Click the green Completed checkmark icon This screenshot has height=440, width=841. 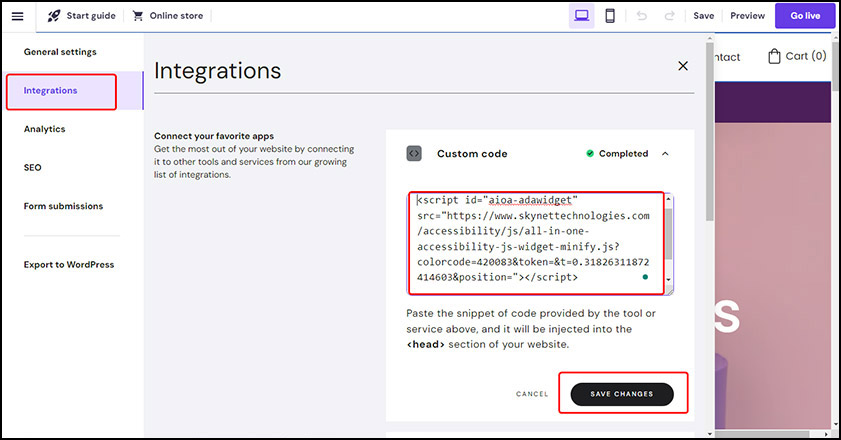tap(590, 153)
